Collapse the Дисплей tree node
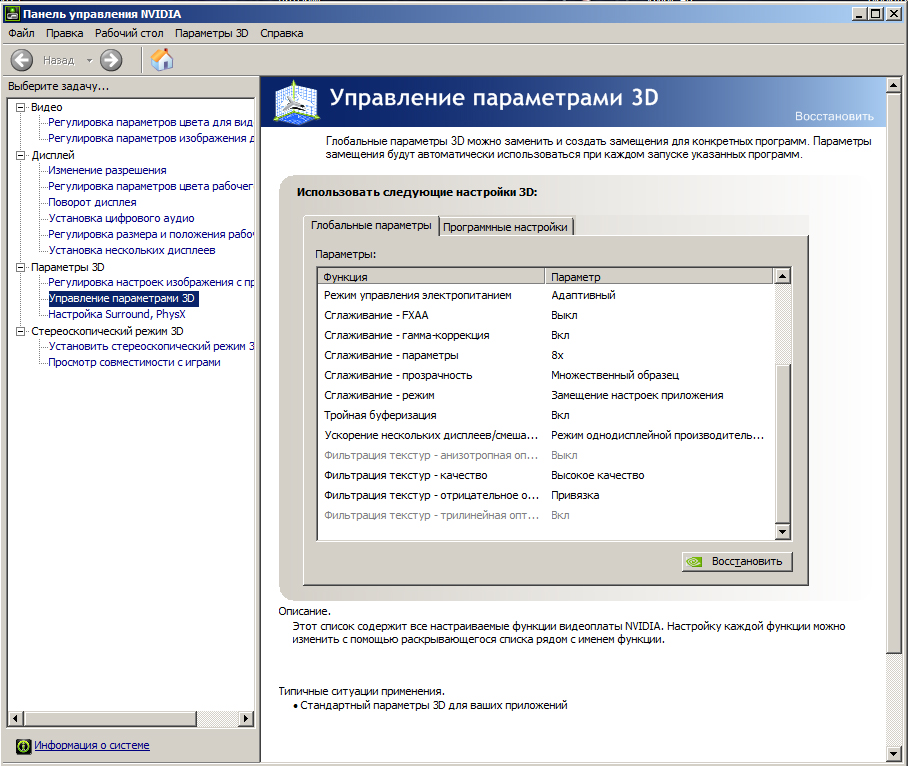 click(x=21, y=155)
